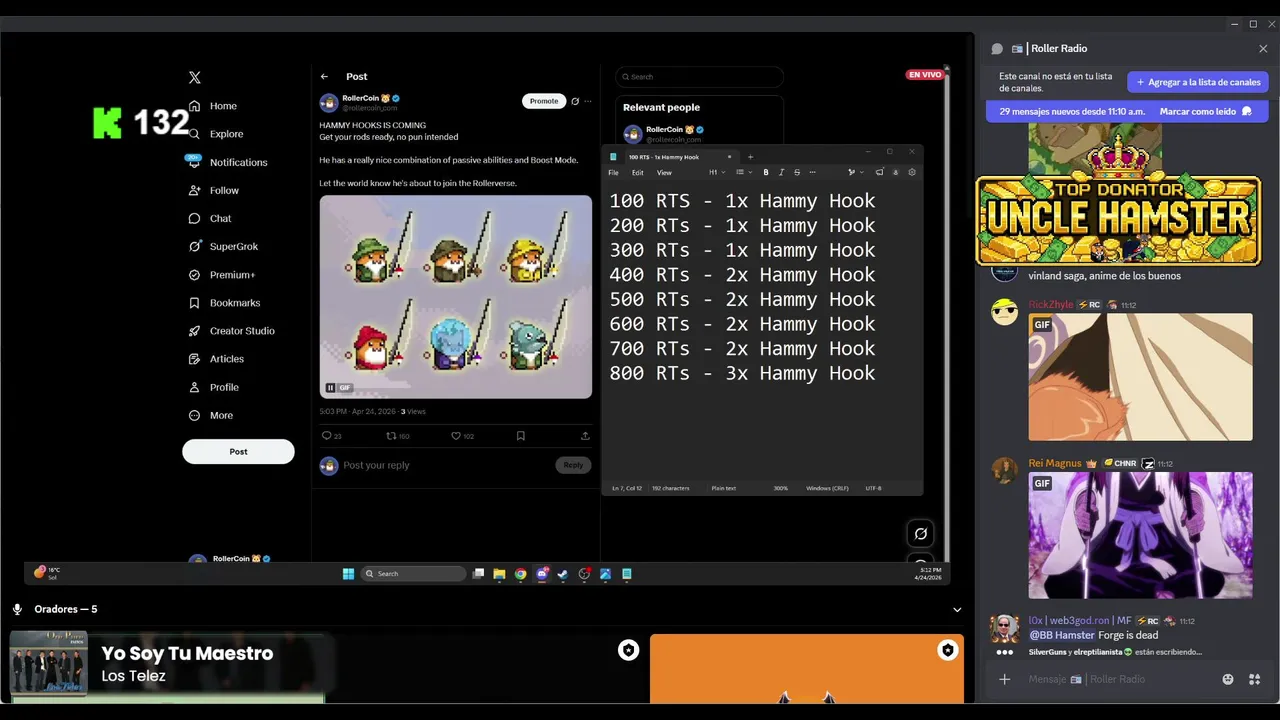The width and height of the screenshot is (1280, 720).
Task: Add attachment with plus icon in chat
Action: [1005, 679]
